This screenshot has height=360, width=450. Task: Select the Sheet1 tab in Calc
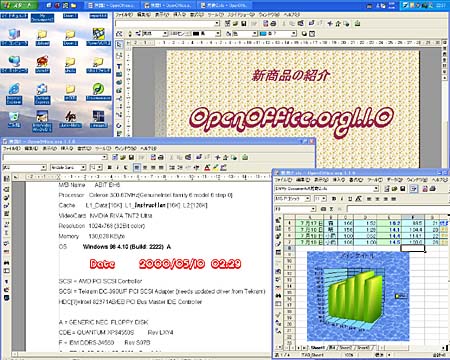coord(317,347)
